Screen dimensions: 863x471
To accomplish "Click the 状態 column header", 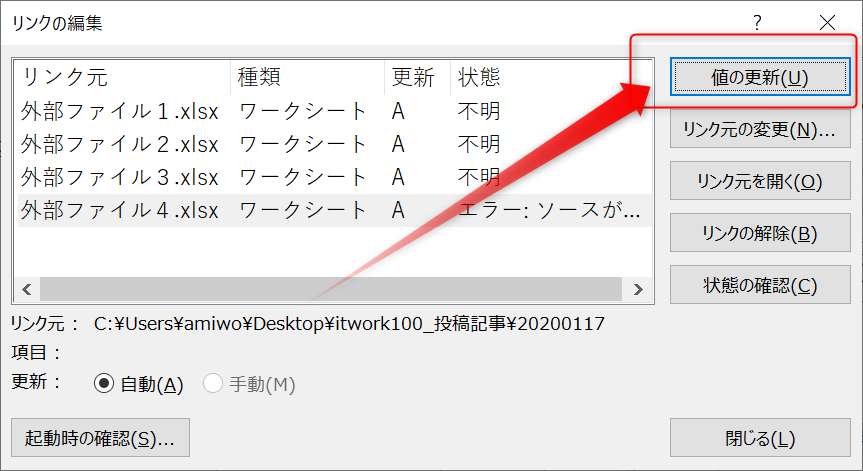I will 480,77.
